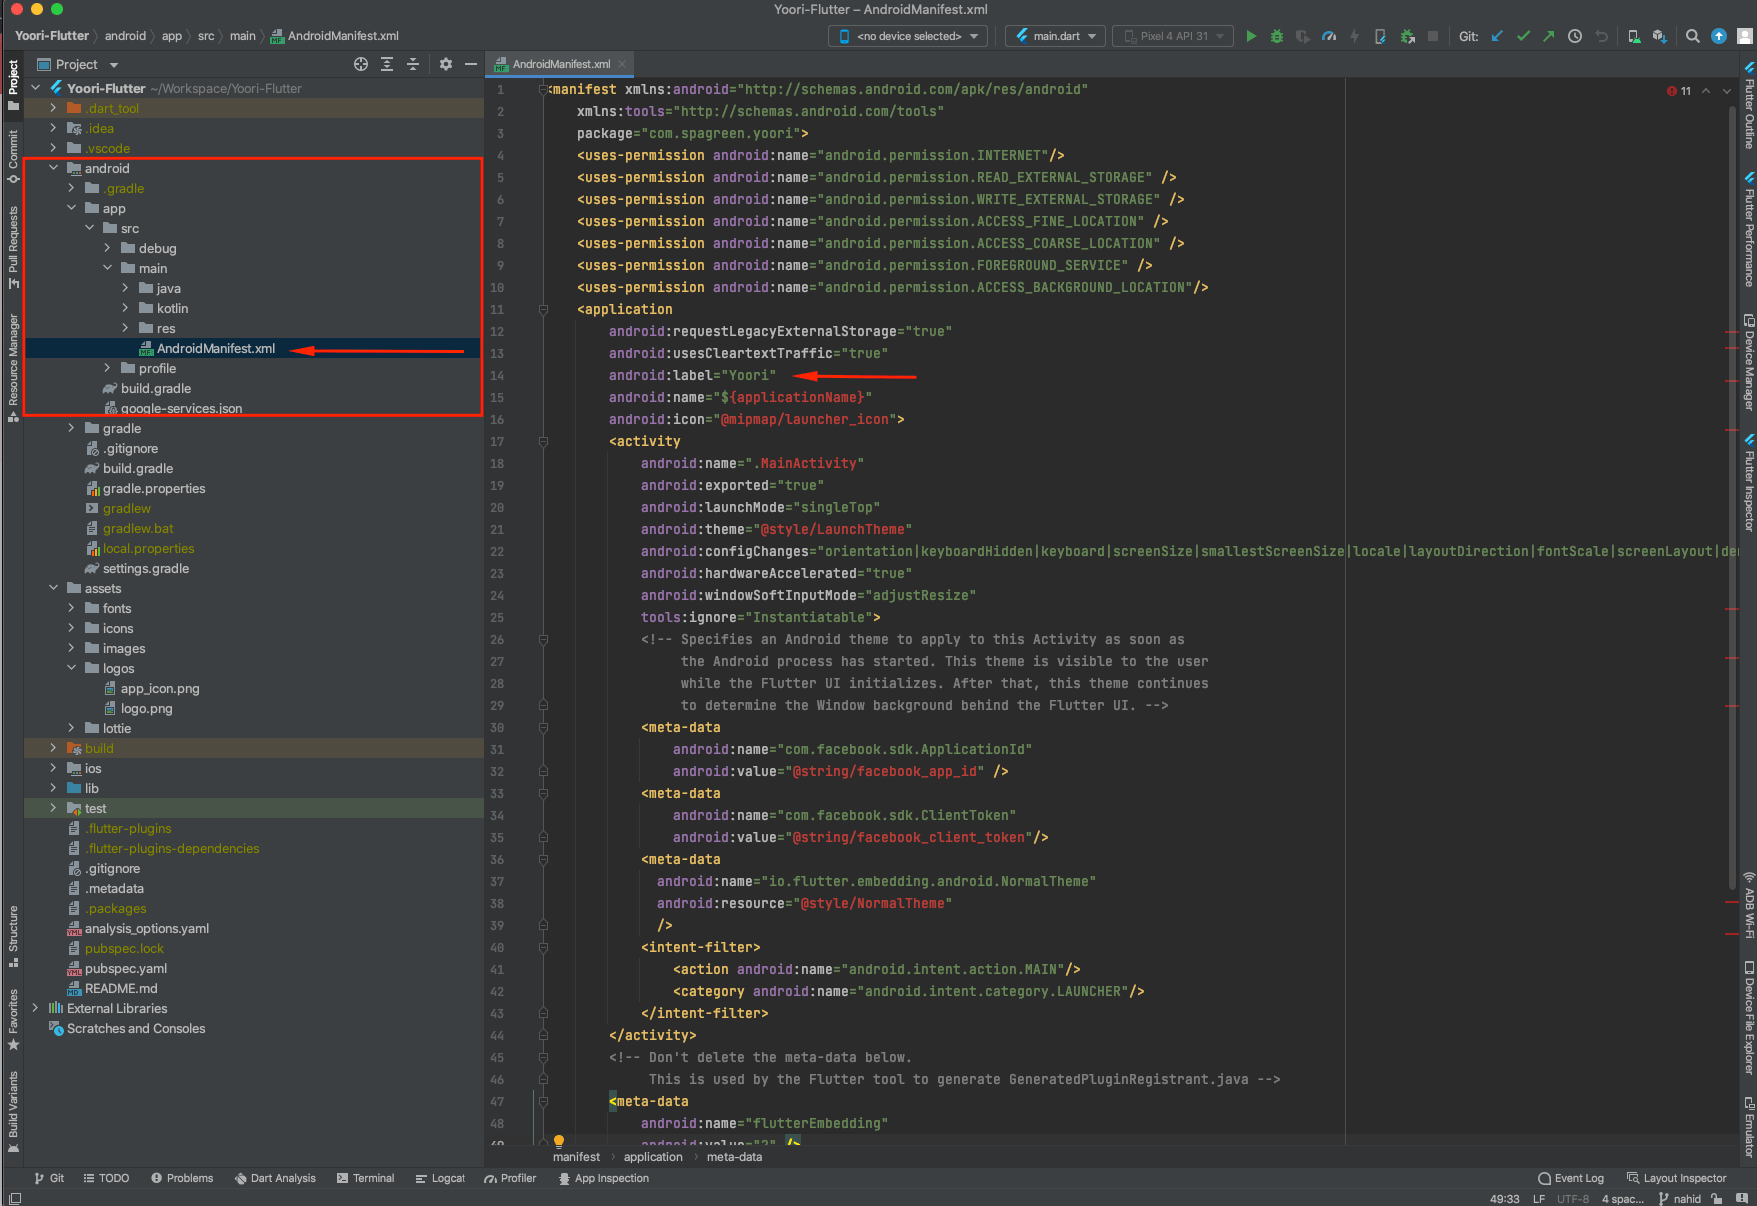Go to next highlighted error arrow
Viewport: 1757px width, 1206px height.
1727,91
